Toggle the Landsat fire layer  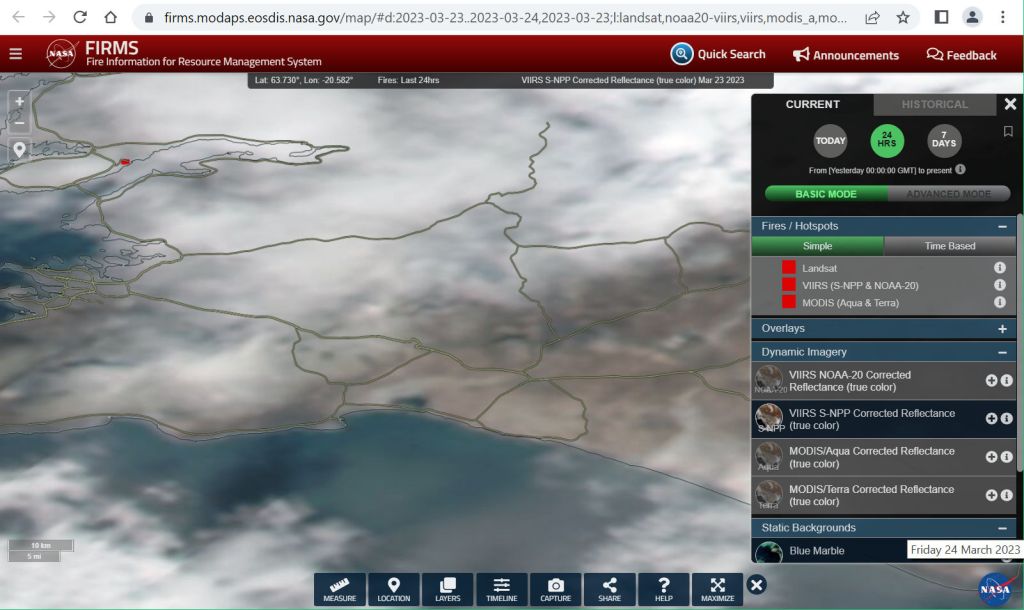pyautogui.click(x=789, y=268)
